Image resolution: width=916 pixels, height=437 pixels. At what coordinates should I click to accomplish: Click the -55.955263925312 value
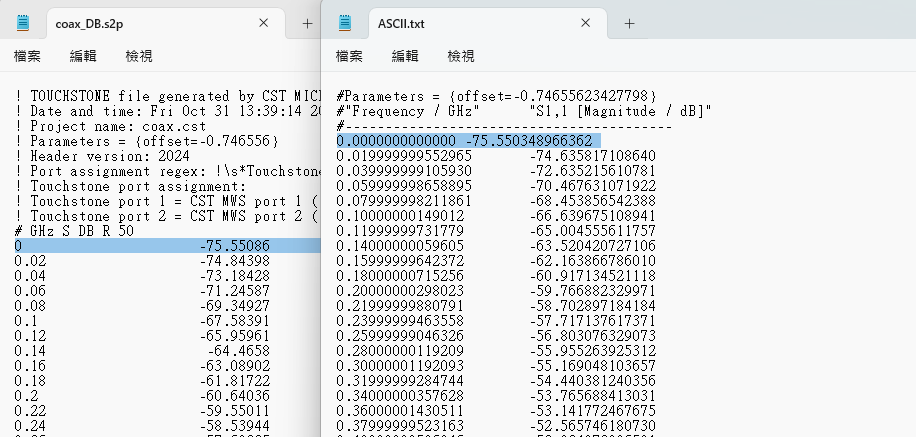pyautogui.click(x=593, y=351)
